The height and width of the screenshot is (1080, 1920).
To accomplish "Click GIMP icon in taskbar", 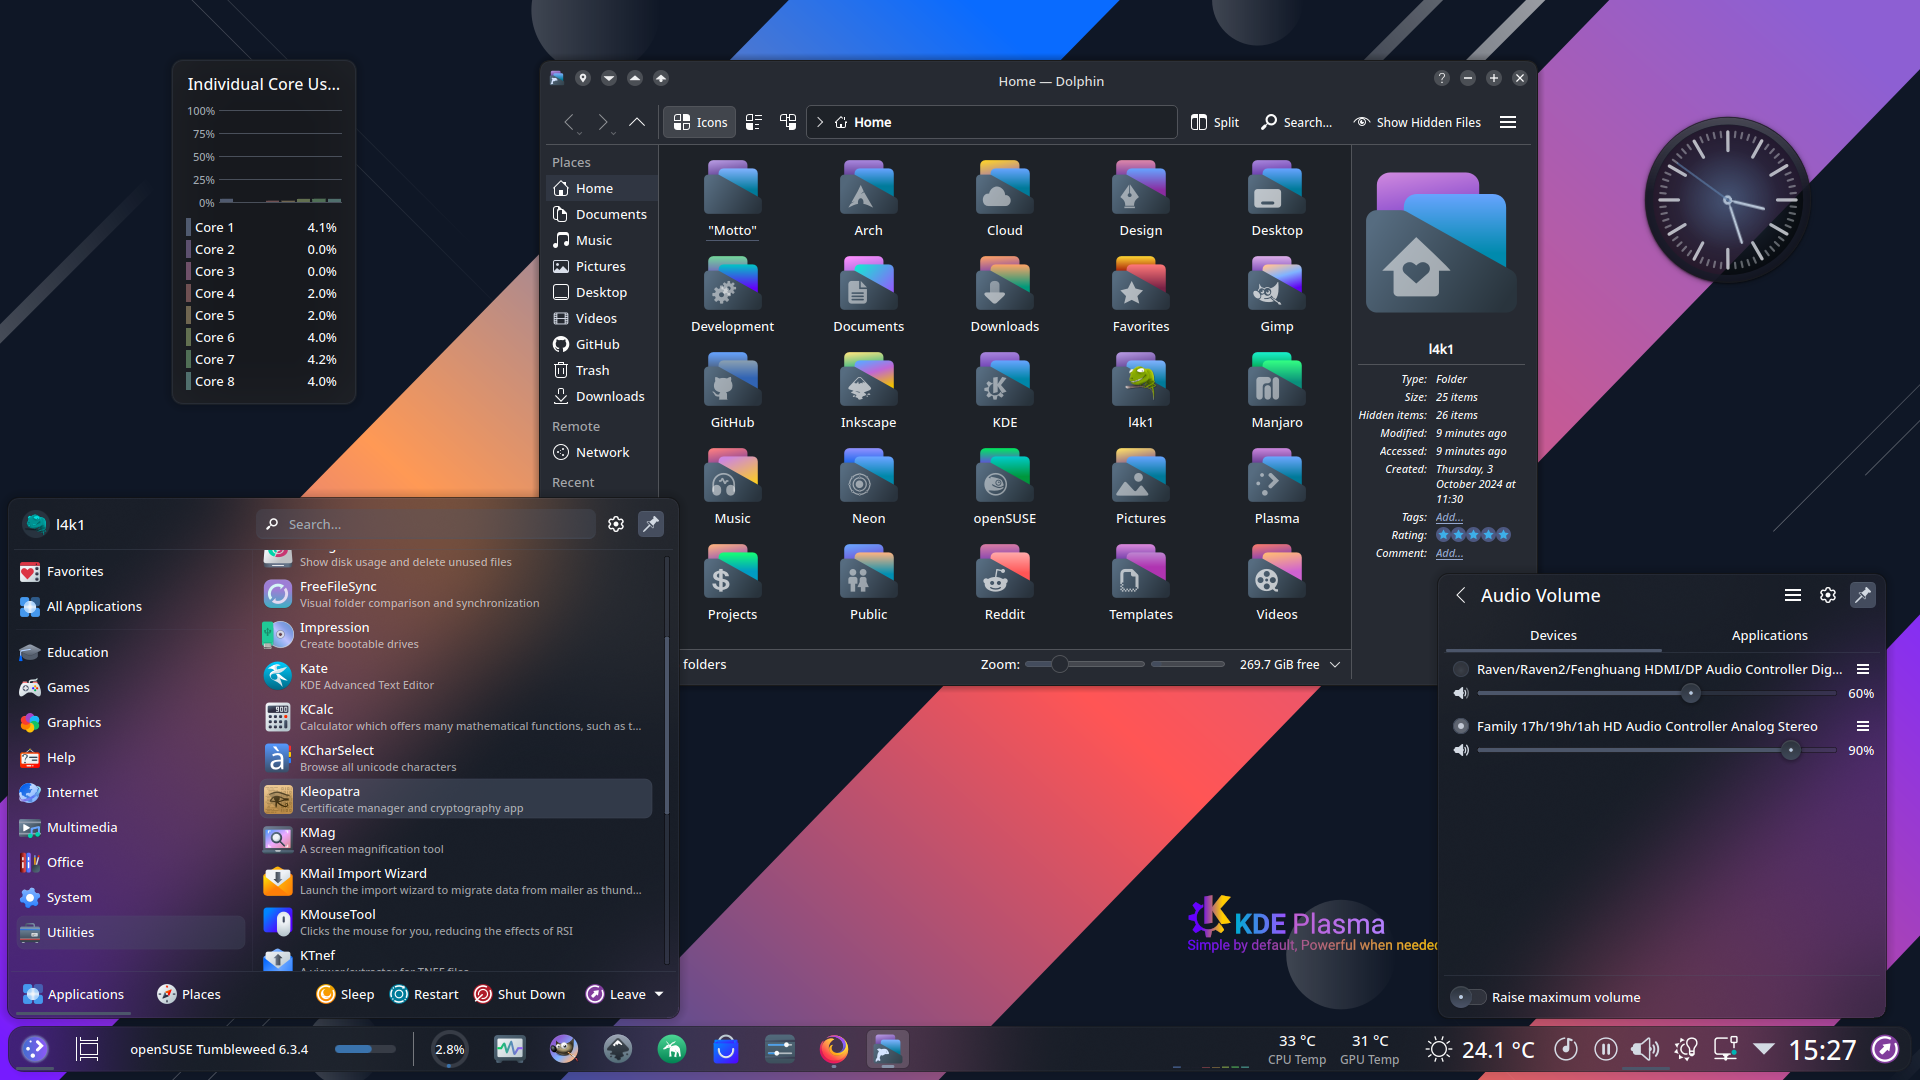I will pyautogui.click(x=564, y=1049).
